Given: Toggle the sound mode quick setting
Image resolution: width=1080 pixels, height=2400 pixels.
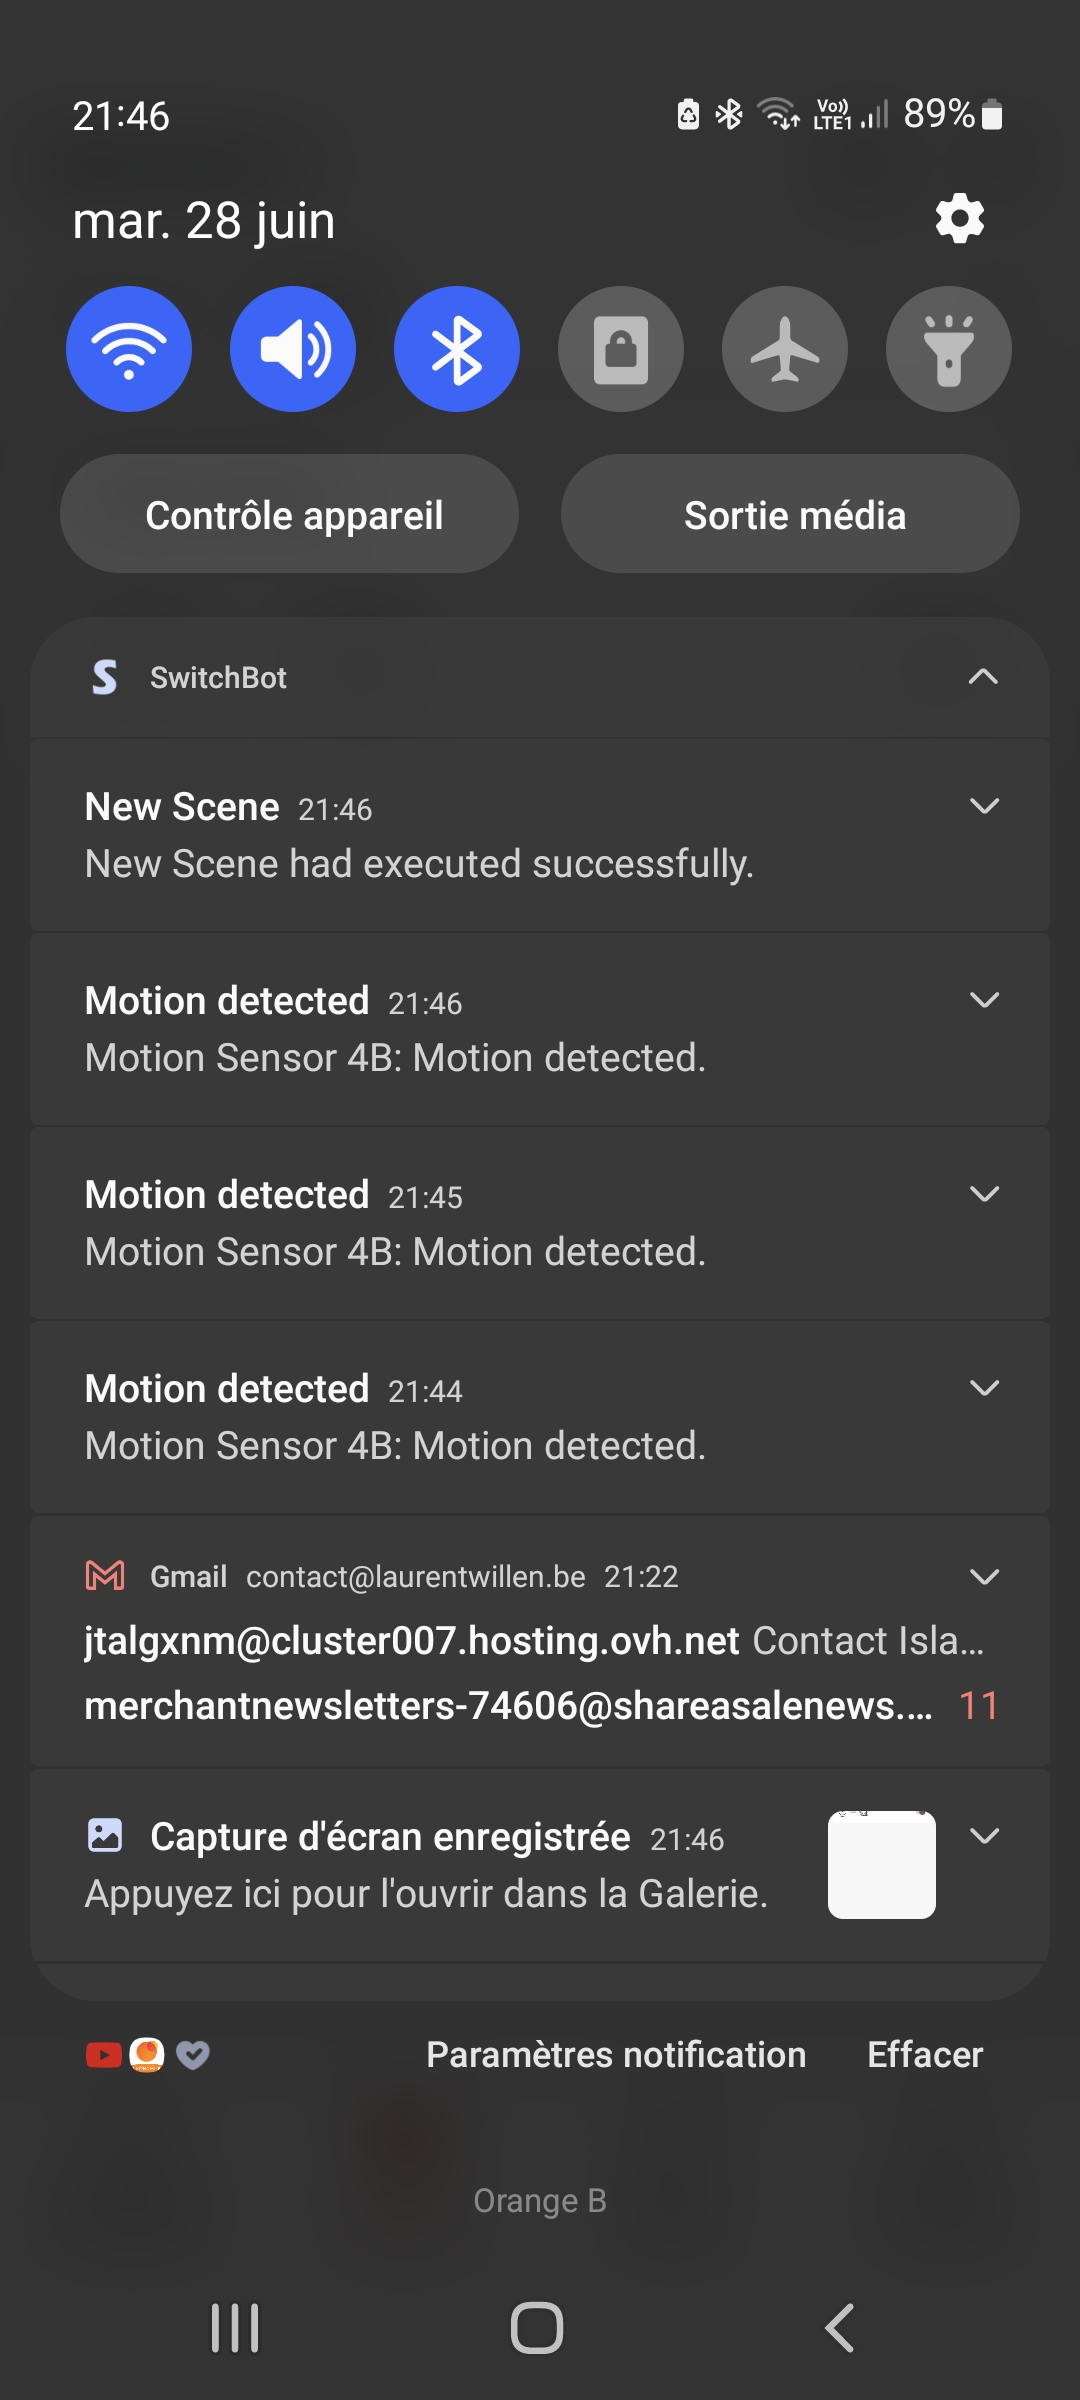Looking at the screenshot, I should pos(293,349).
